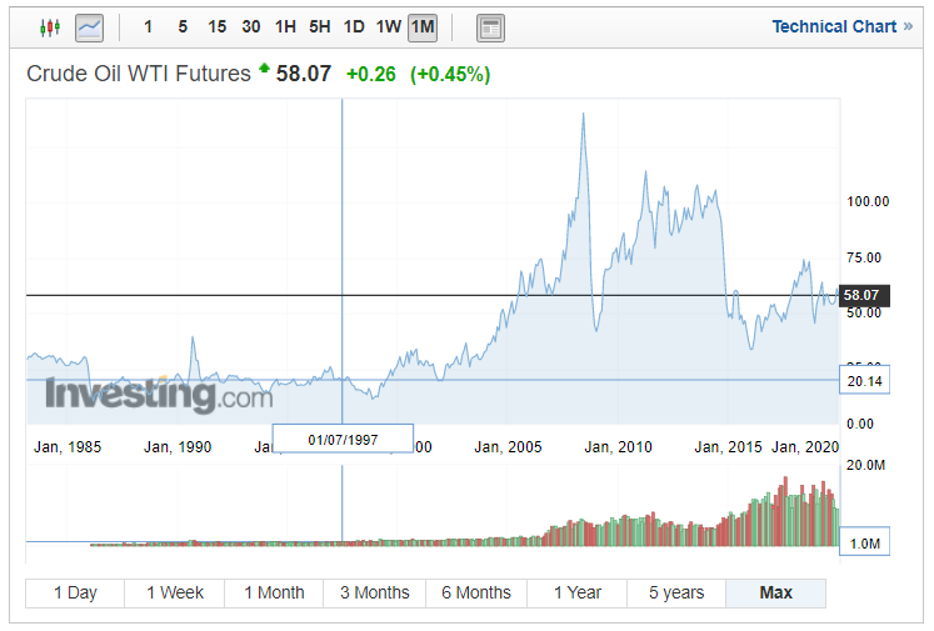Show the 1 Week time range
Image resolution: width=934 pixels, height=631 pixels.
[x=175, y=593]
